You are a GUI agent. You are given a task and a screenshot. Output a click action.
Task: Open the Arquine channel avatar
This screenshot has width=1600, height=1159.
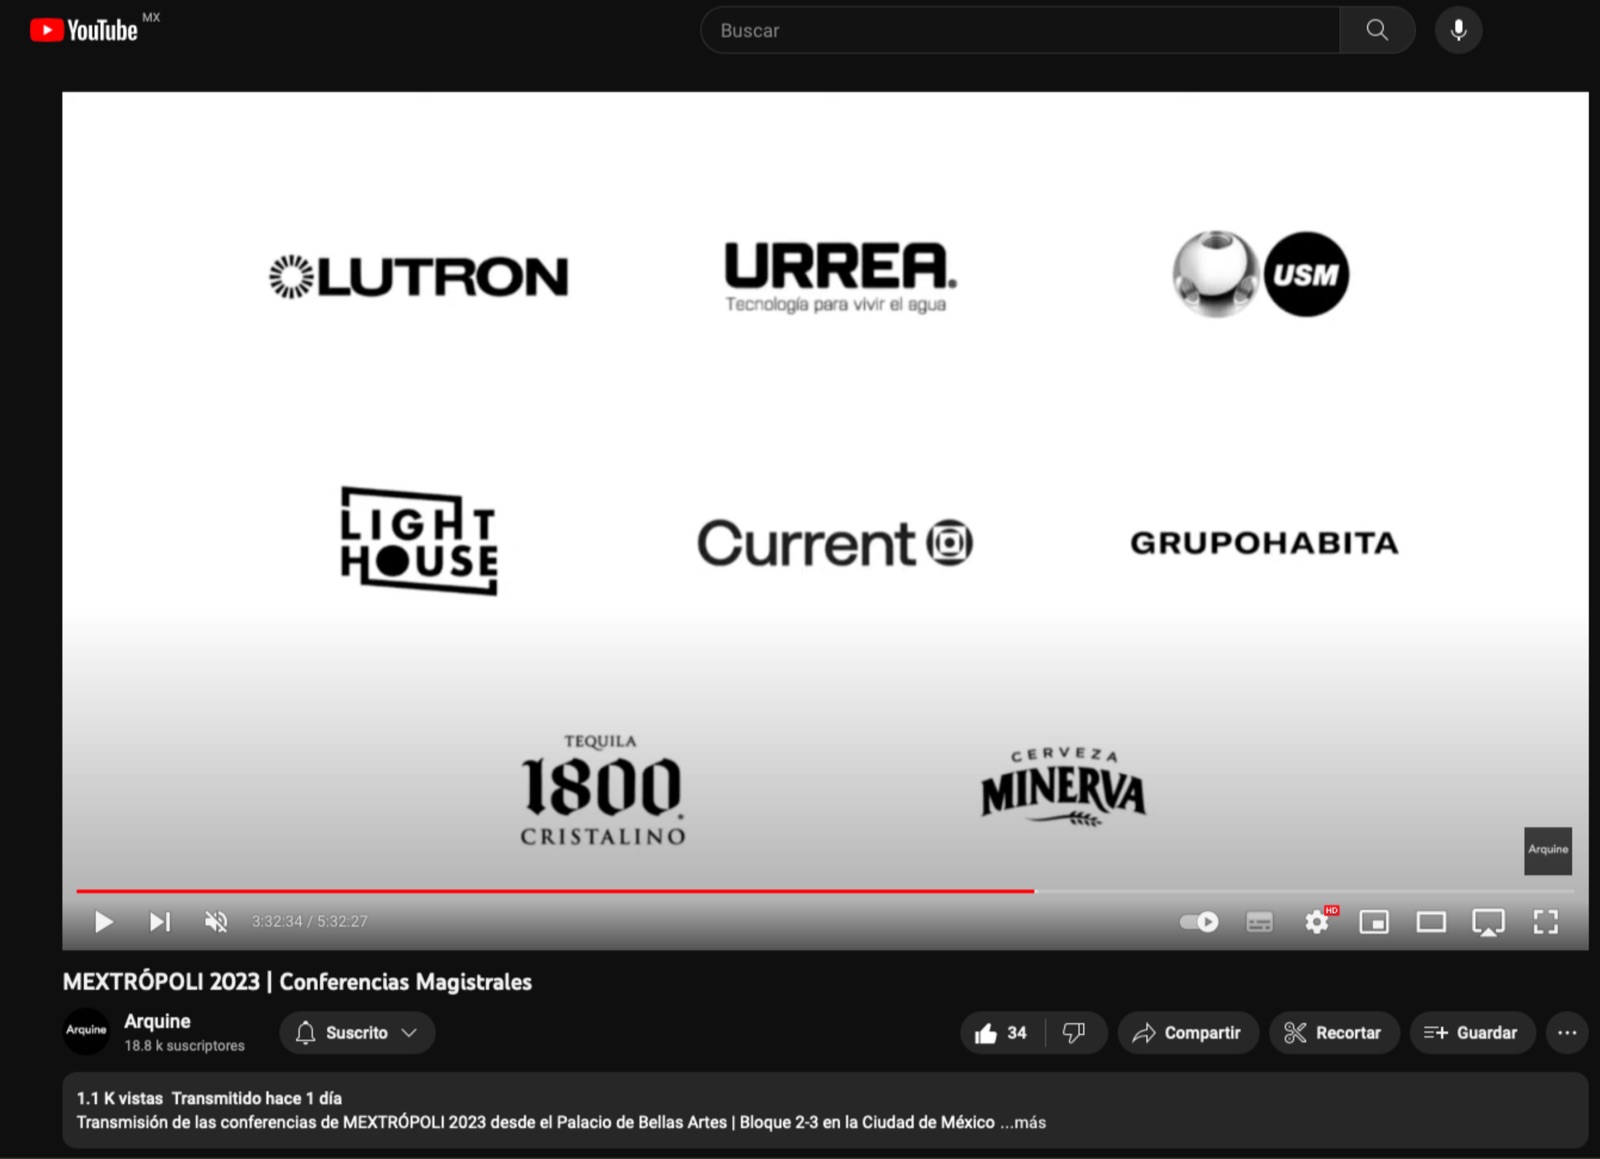click(86, 1031)
